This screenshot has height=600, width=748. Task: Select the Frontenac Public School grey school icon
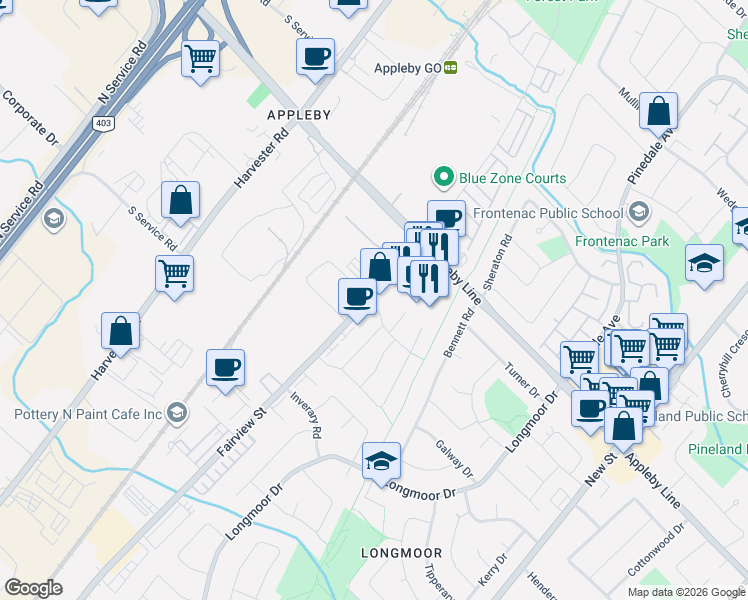[x=639, y=213]
